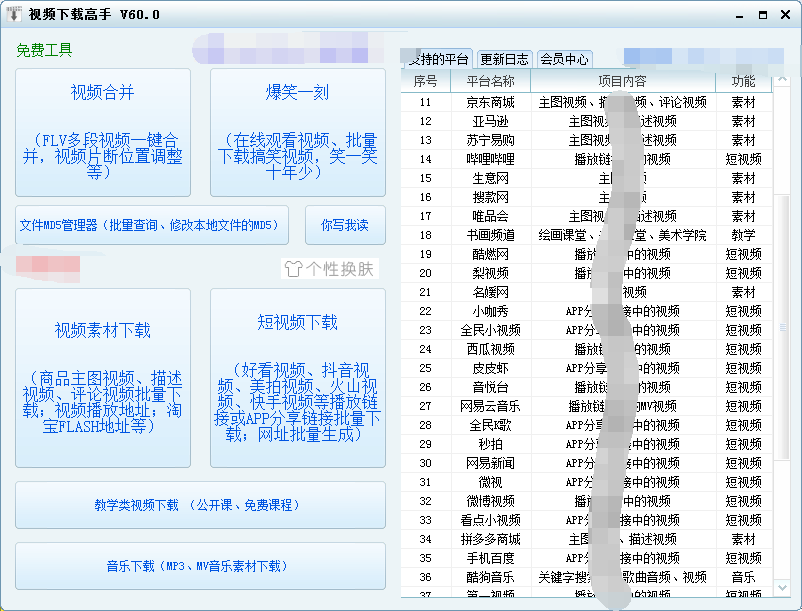Image resolution: width=802 pixels, height=611 pixels.
Task: Select 名媛网 row
Action: click(587, 292)
